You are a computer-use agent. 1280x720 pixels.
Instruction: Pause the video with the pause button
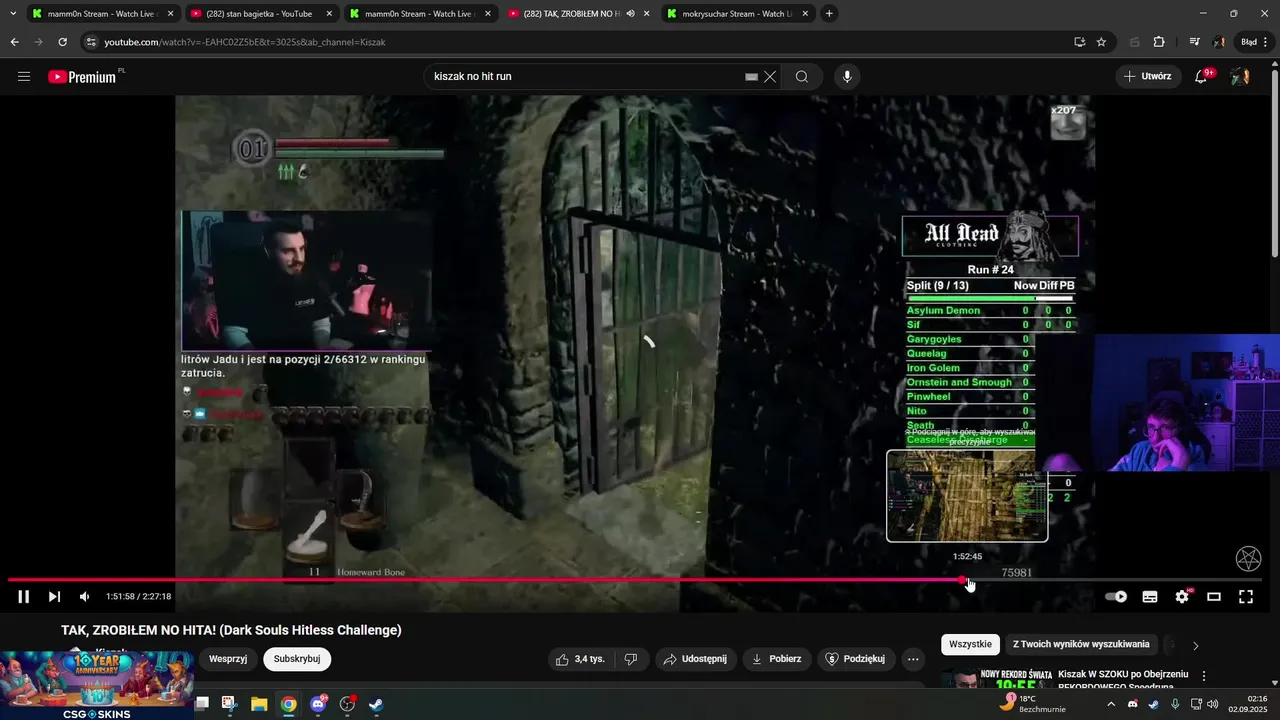pos(23,597)
